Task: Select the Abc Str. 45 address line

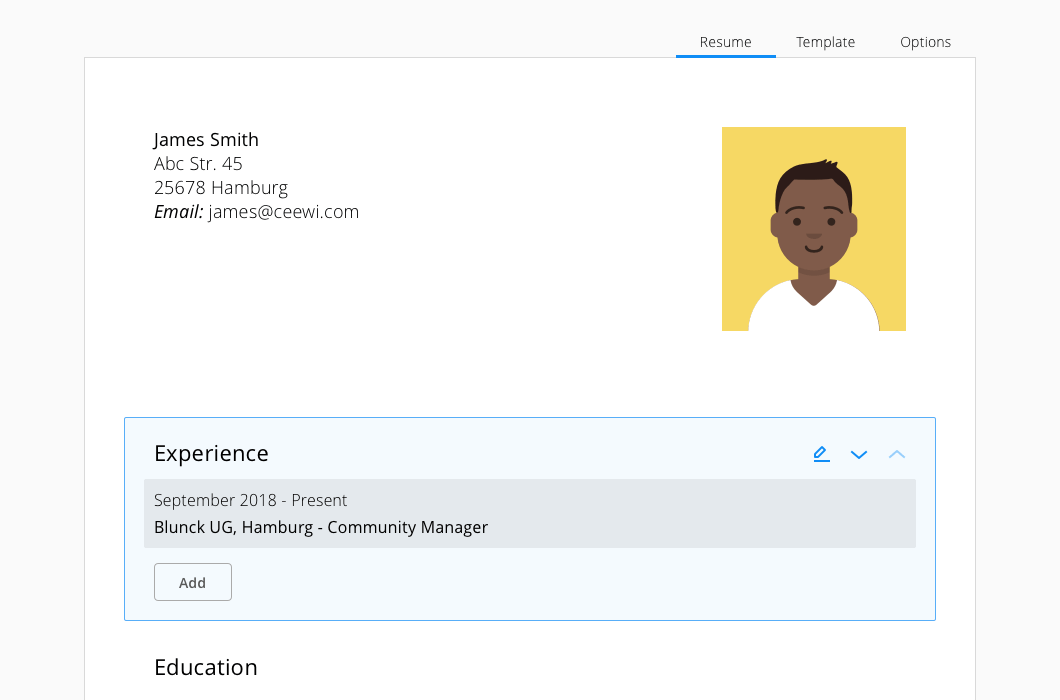Action: click(x=198, y=164)
